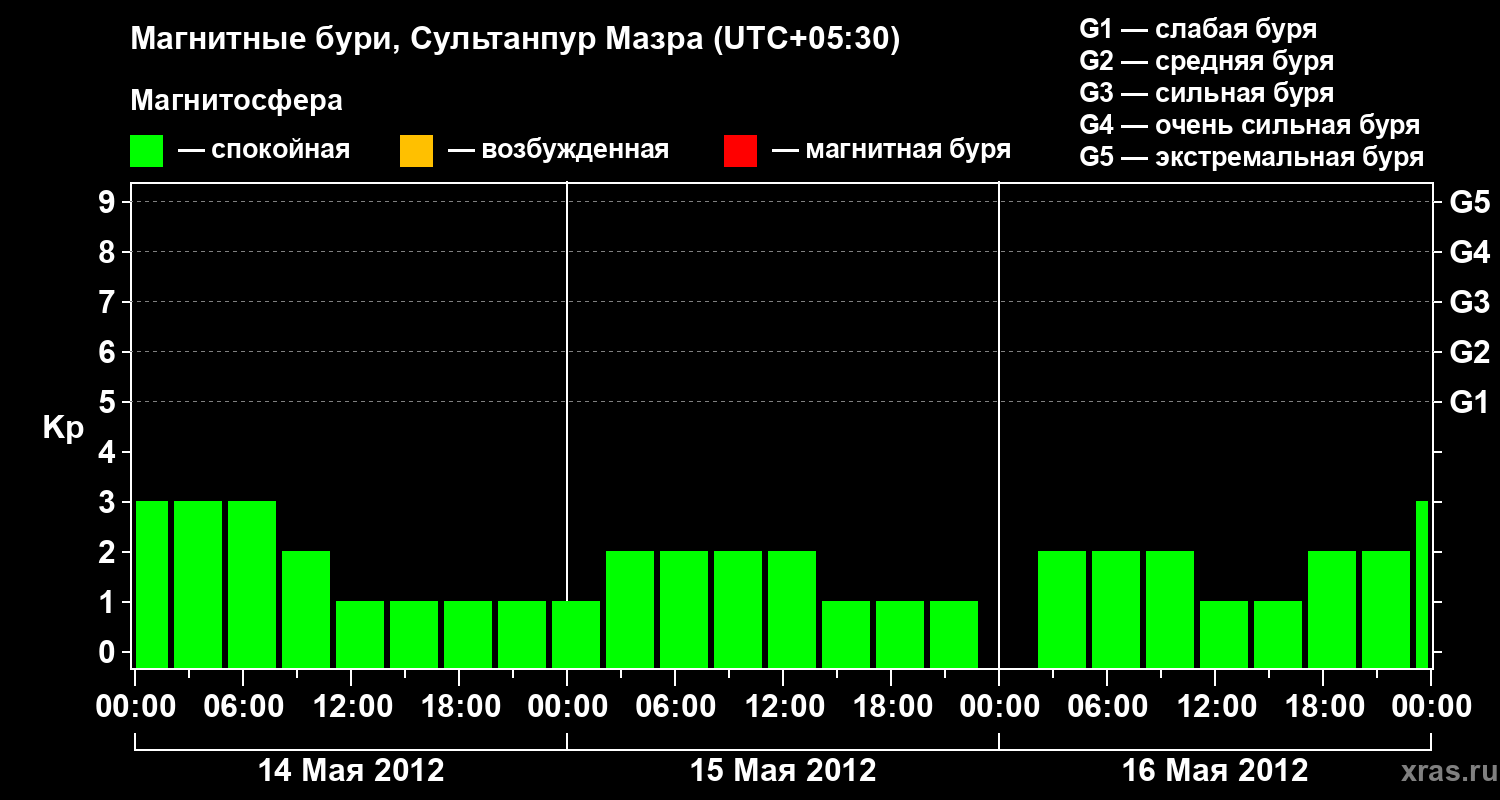Click the G5 label on right axis
This screenshot has height=800, width=1500.
(1470, 202)
